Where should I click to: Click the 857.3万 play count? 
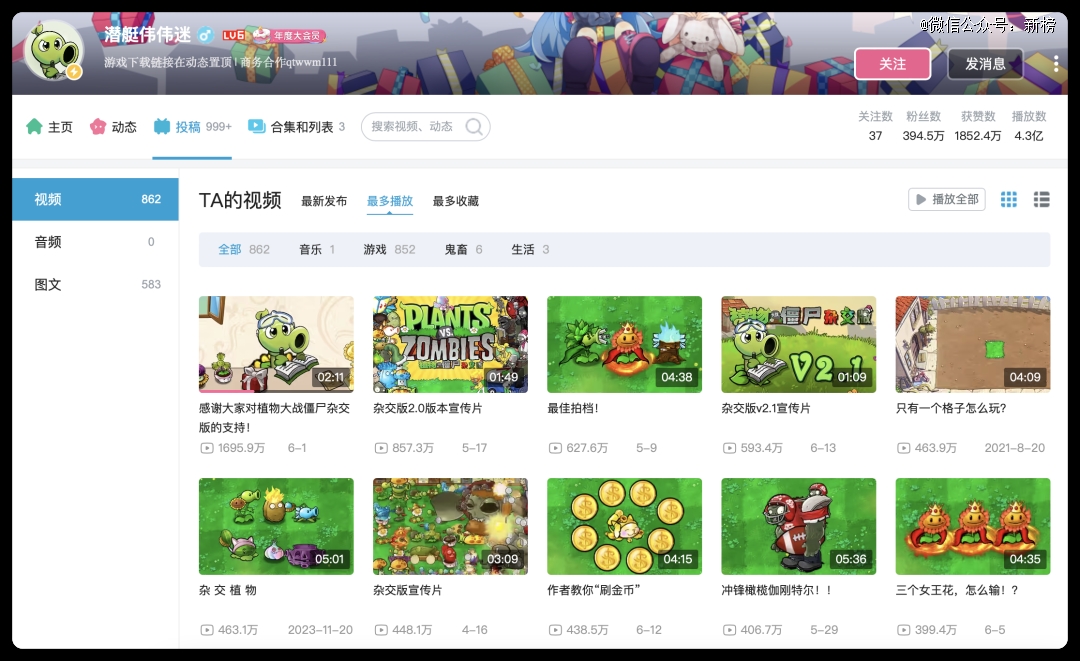(404, 448)
